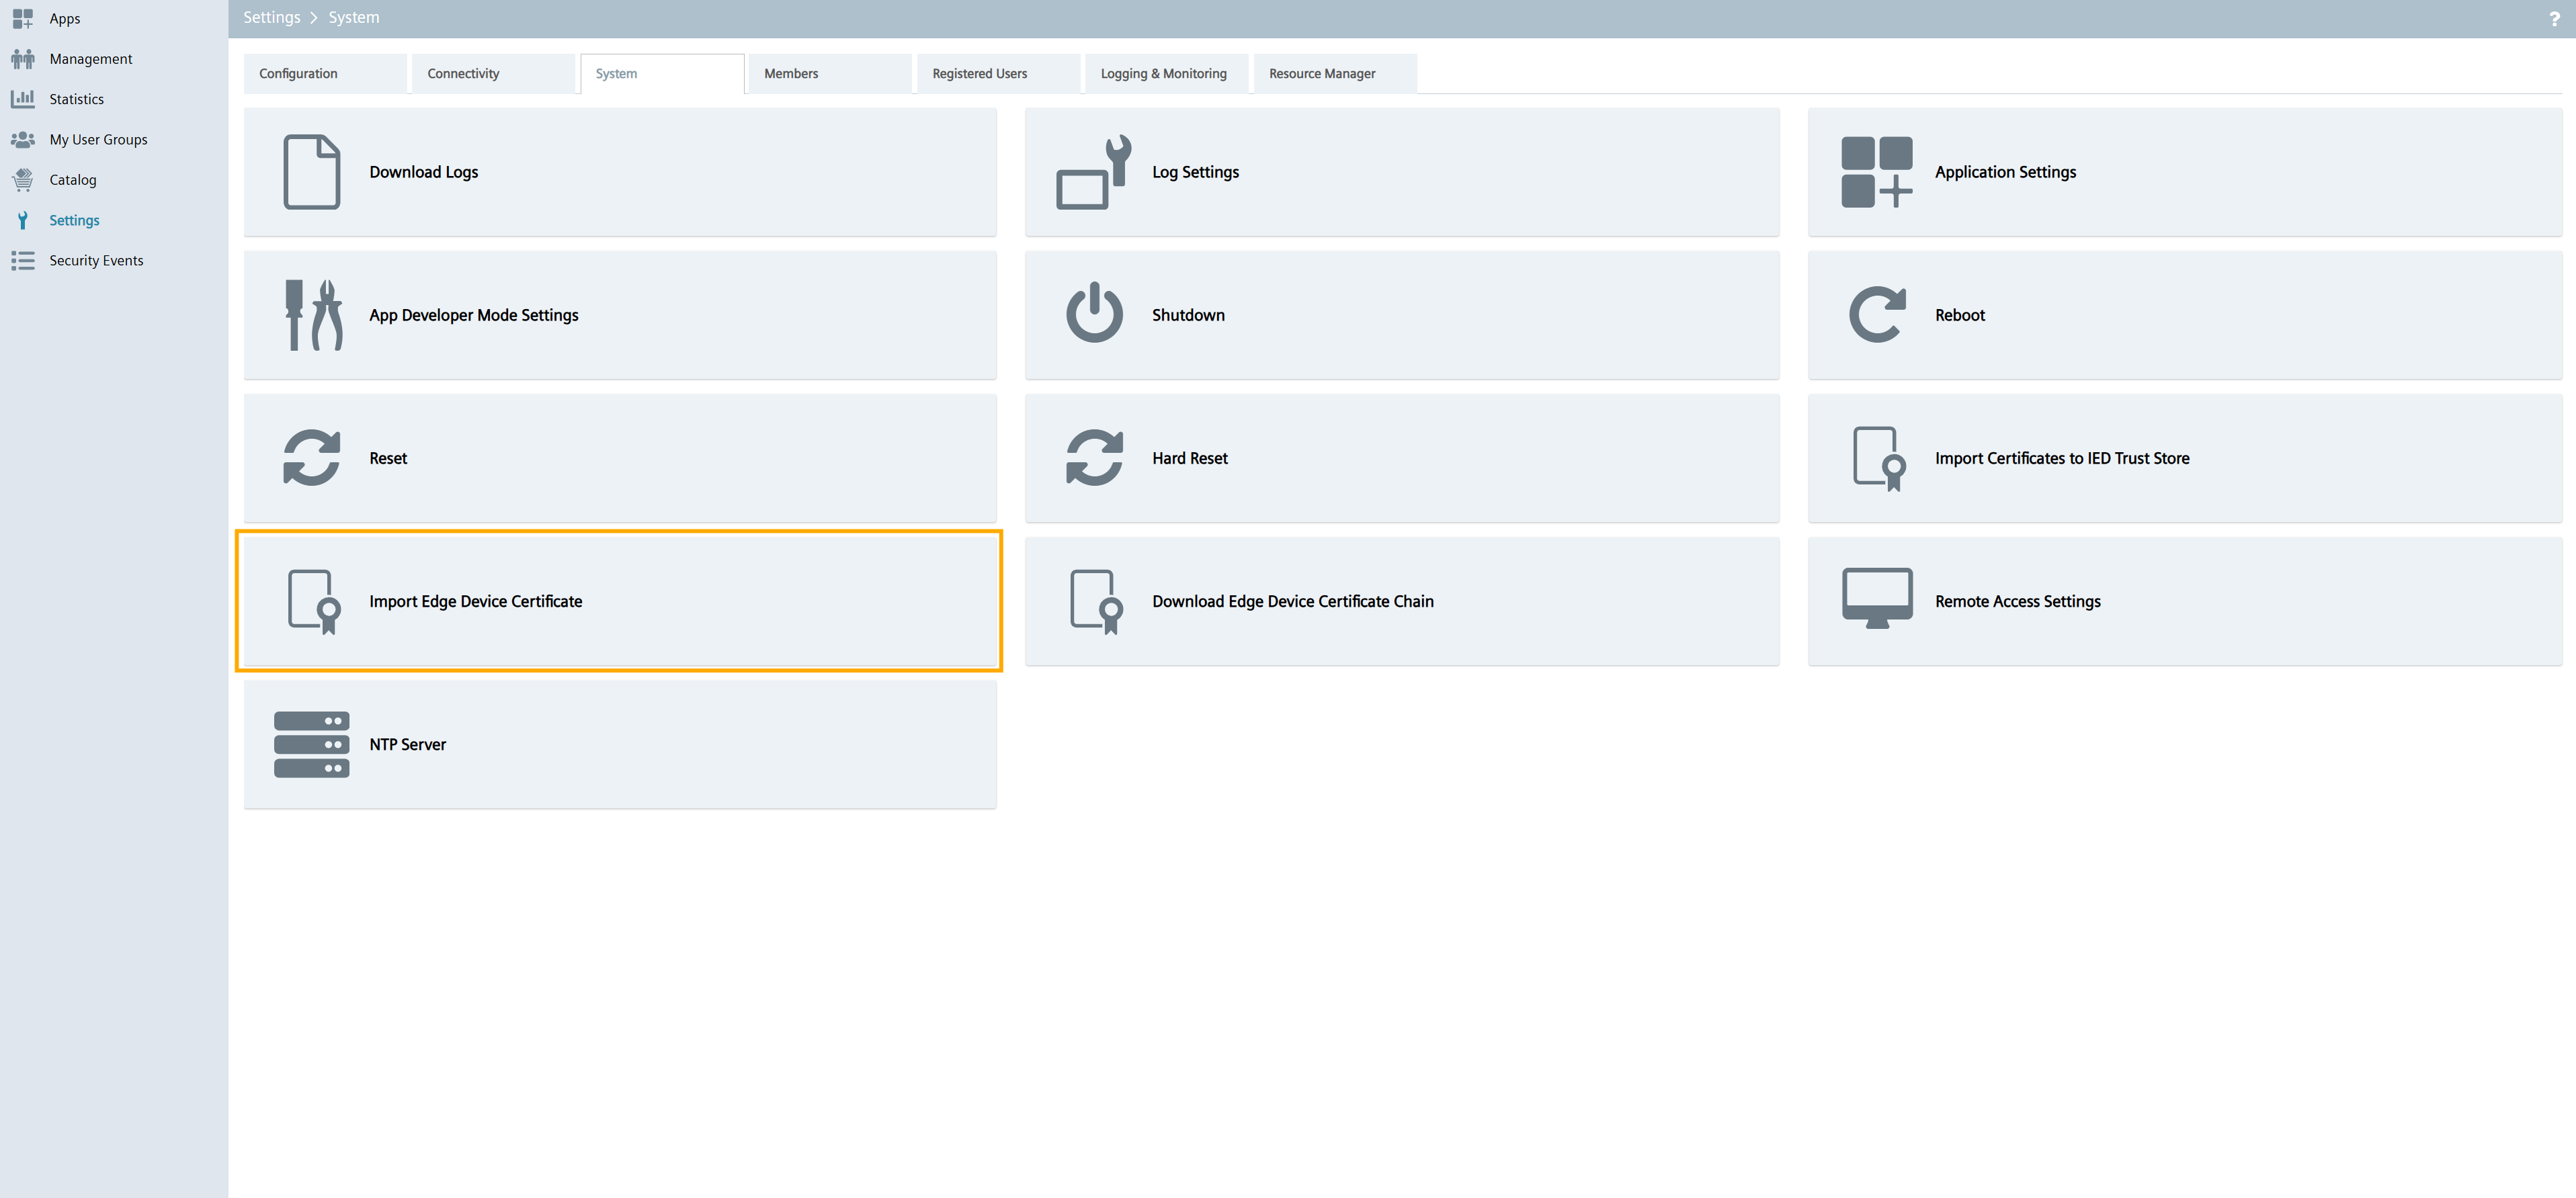This screenshot has height=1198, width=2576.
Task: Click the Hard Reset refresh icon
Action: [1094, 458]
